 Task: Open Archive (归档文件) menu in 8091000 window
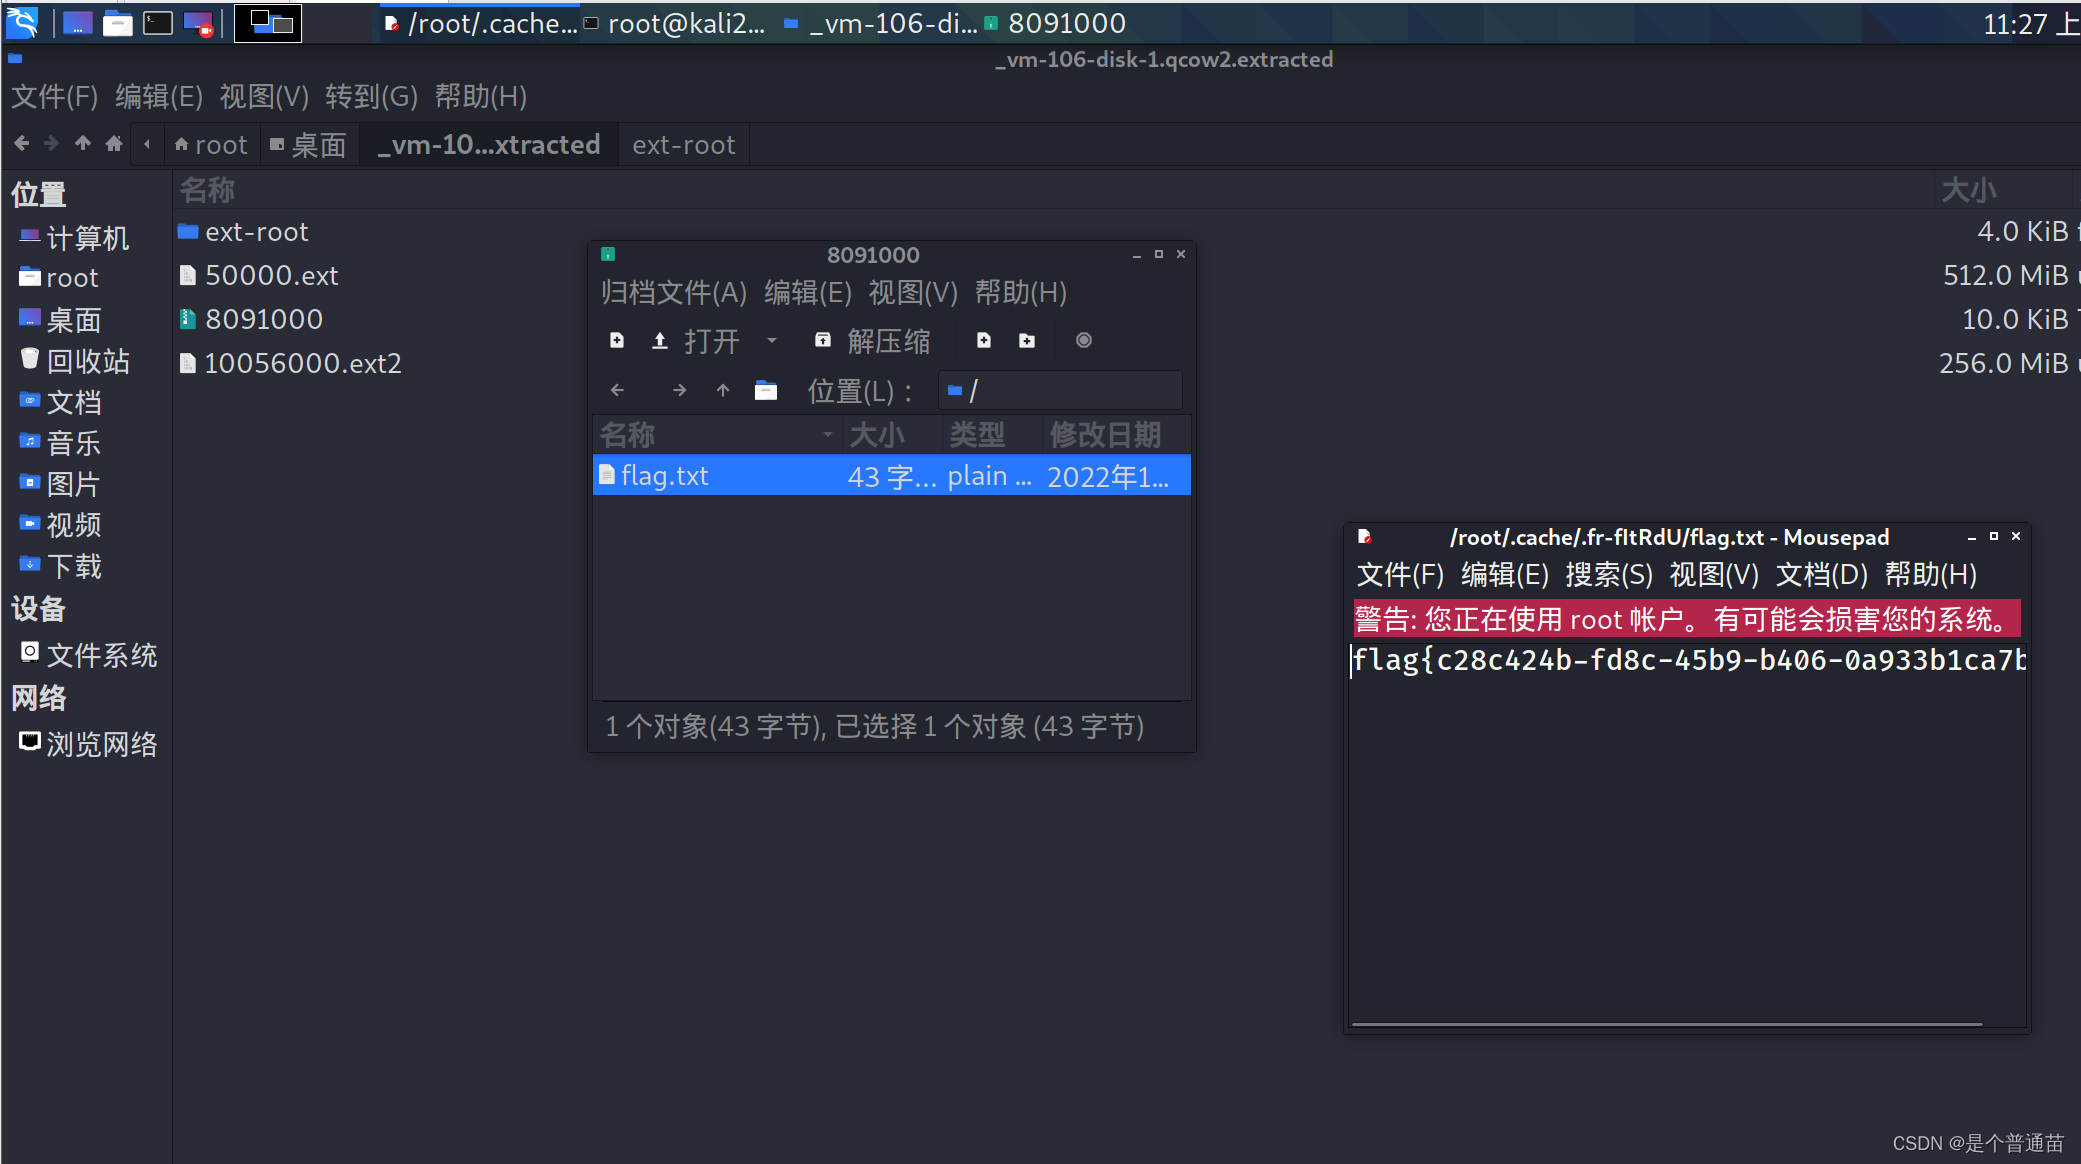pyautogui.click(x=674, y=293)
